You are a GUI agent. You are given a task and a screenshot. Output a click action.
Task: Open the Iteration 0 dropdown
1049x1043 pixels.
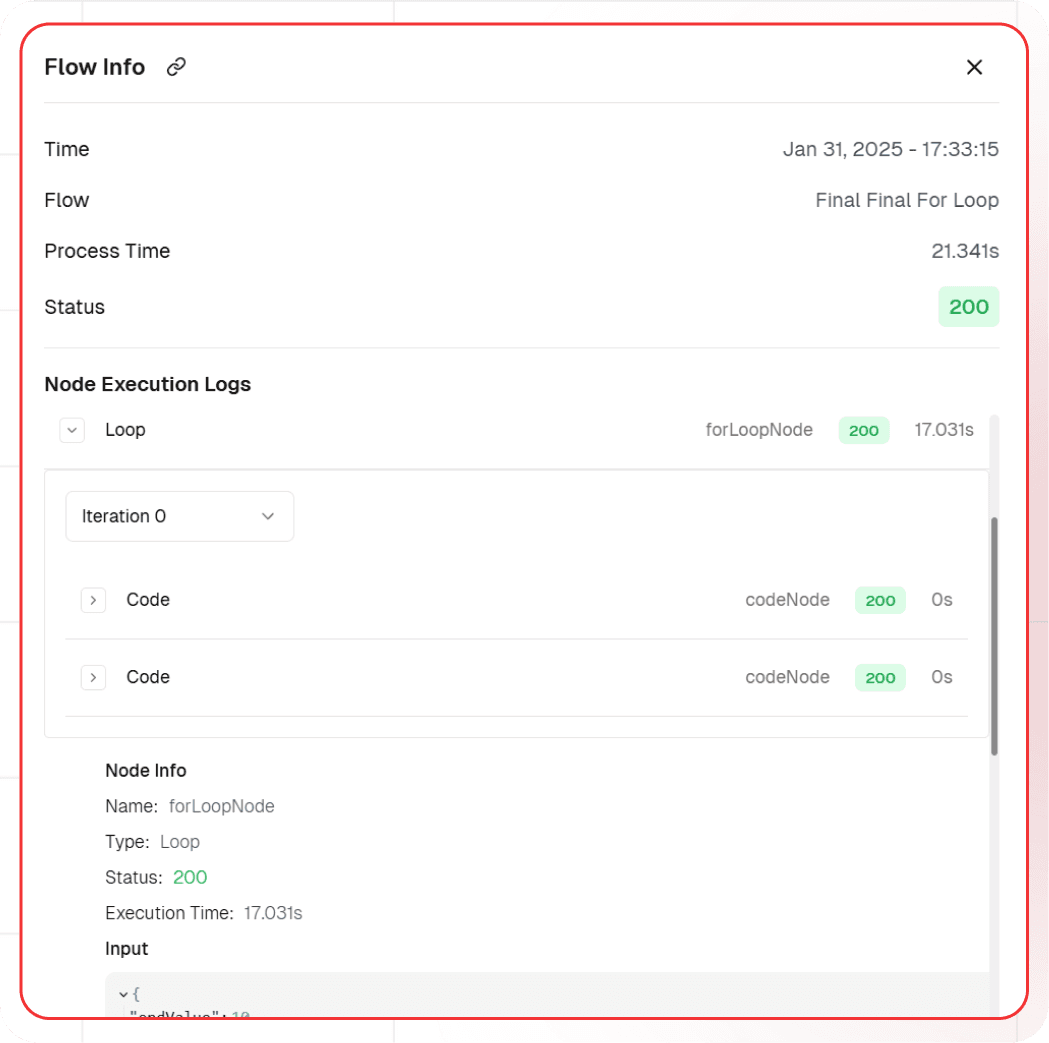pos(180,516)
